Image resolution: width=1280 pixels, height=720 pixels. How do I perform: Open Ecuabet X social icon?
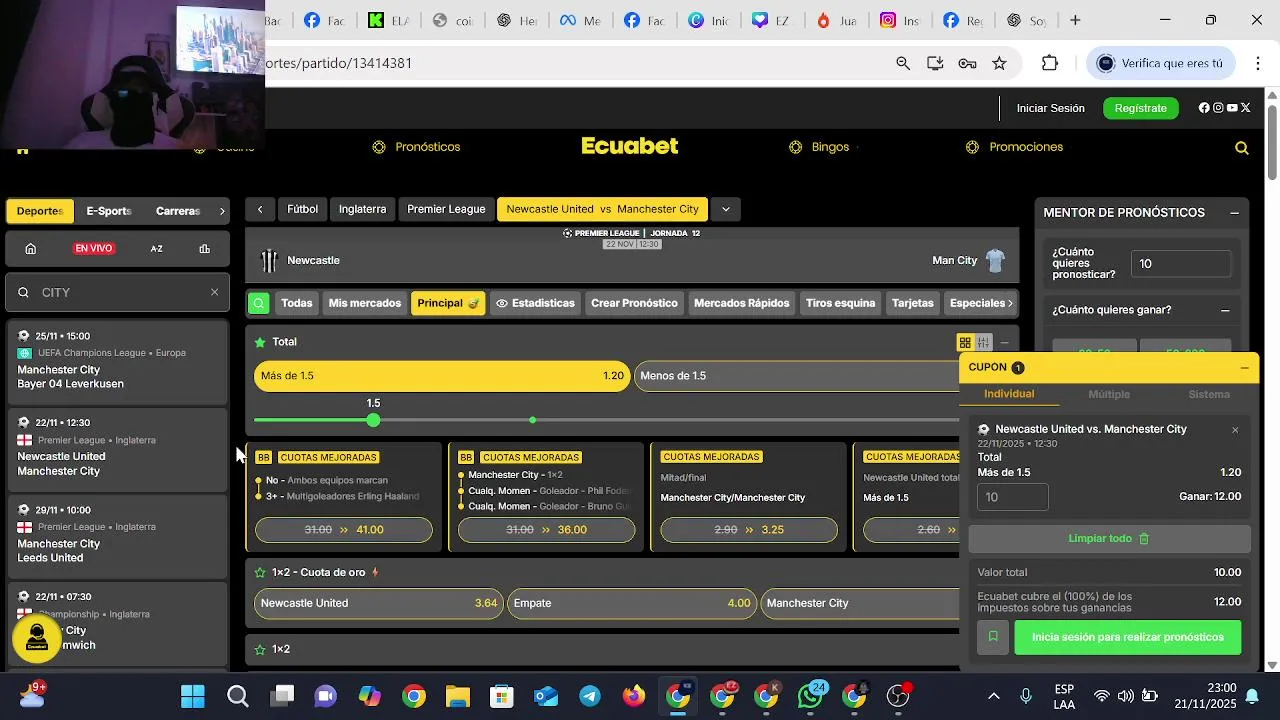point(1245,108)
